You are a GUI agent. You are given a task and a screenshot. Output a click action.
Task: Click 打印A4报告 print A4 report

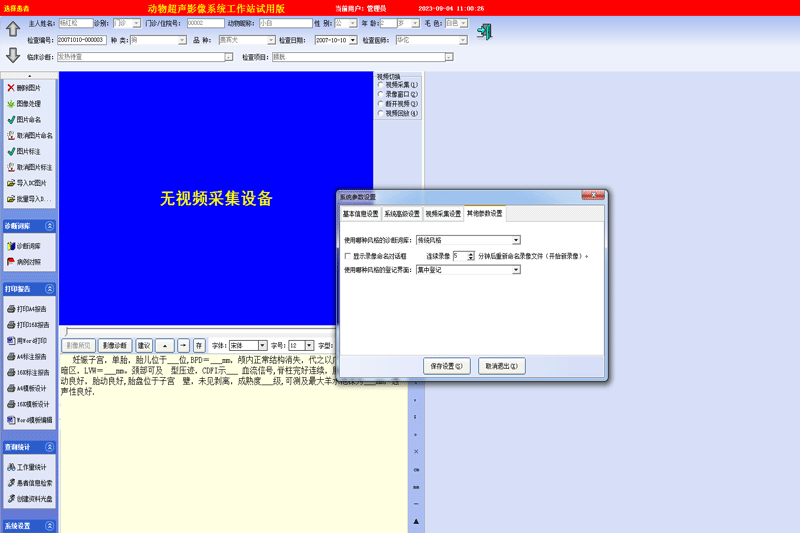click(x=27, y=309)
